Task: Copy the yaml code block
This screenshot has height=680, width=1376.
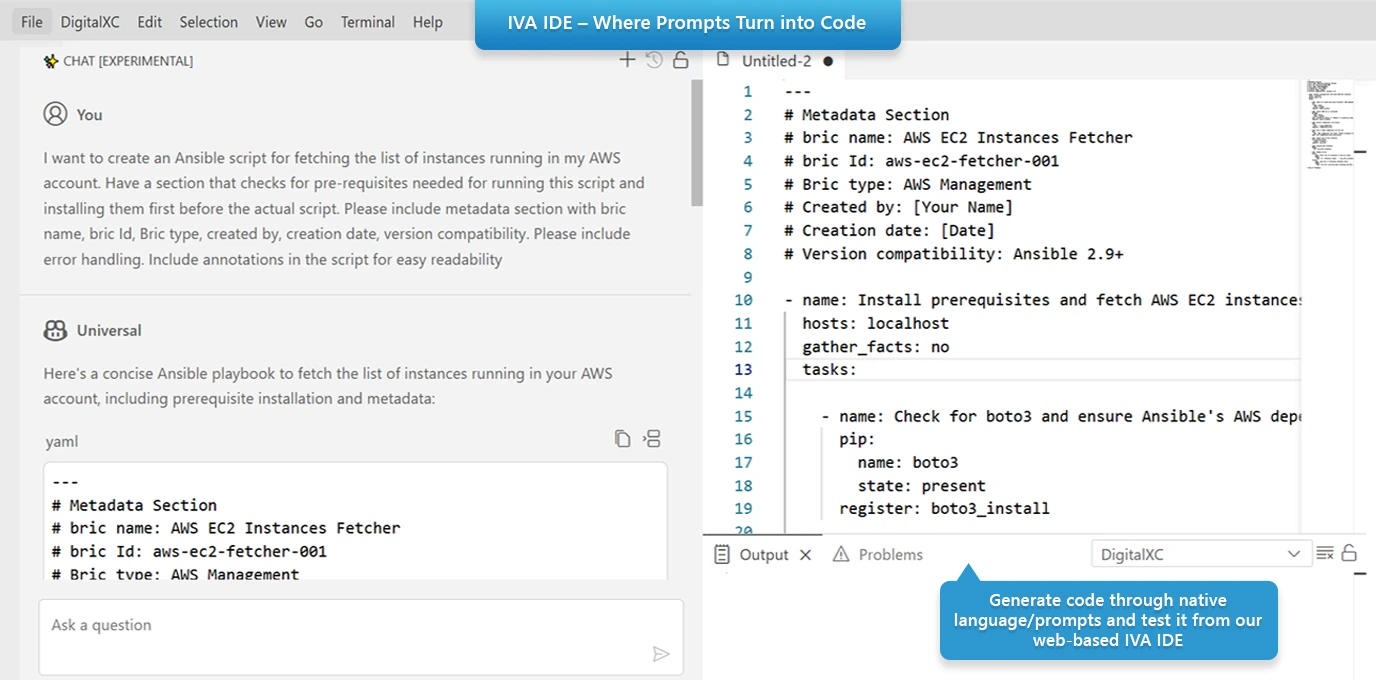Action: tap(623, 439)
